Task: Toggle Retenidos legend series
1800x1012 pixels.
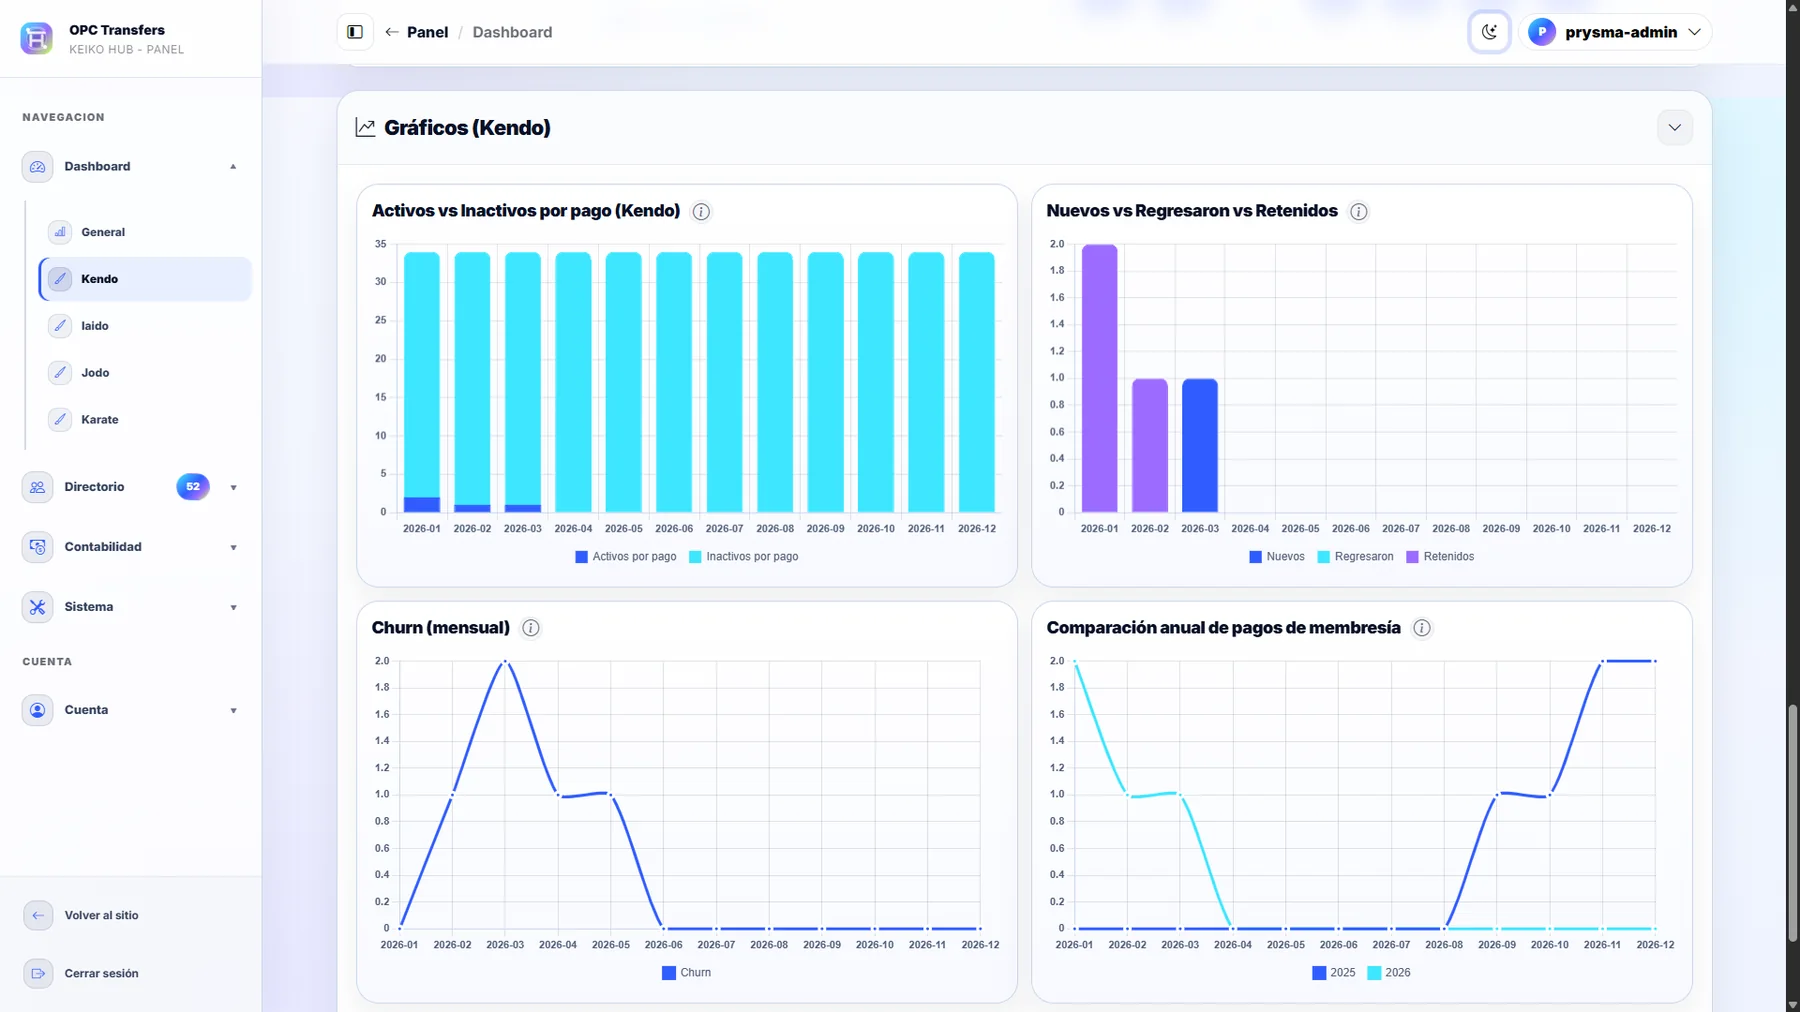Action: pos(1440,557)
